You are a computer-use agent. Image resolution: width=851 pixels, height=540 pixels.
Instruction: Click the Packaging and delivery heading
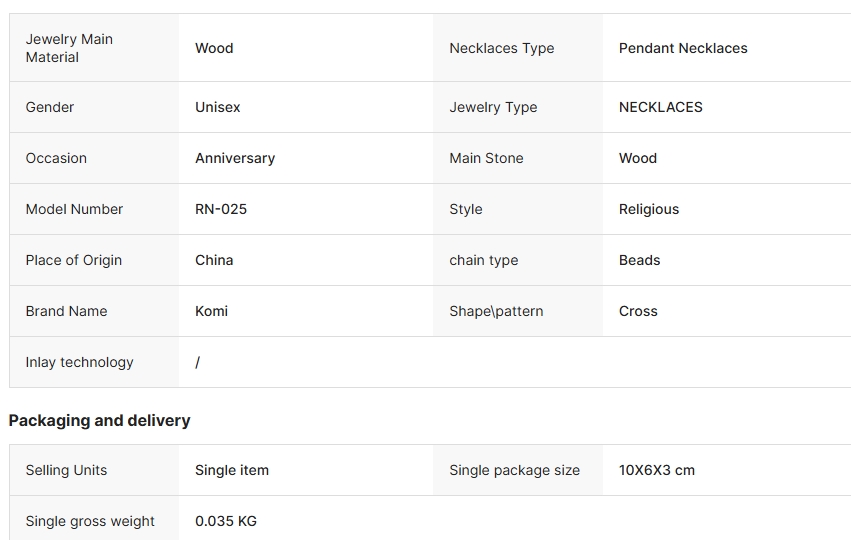99,421
